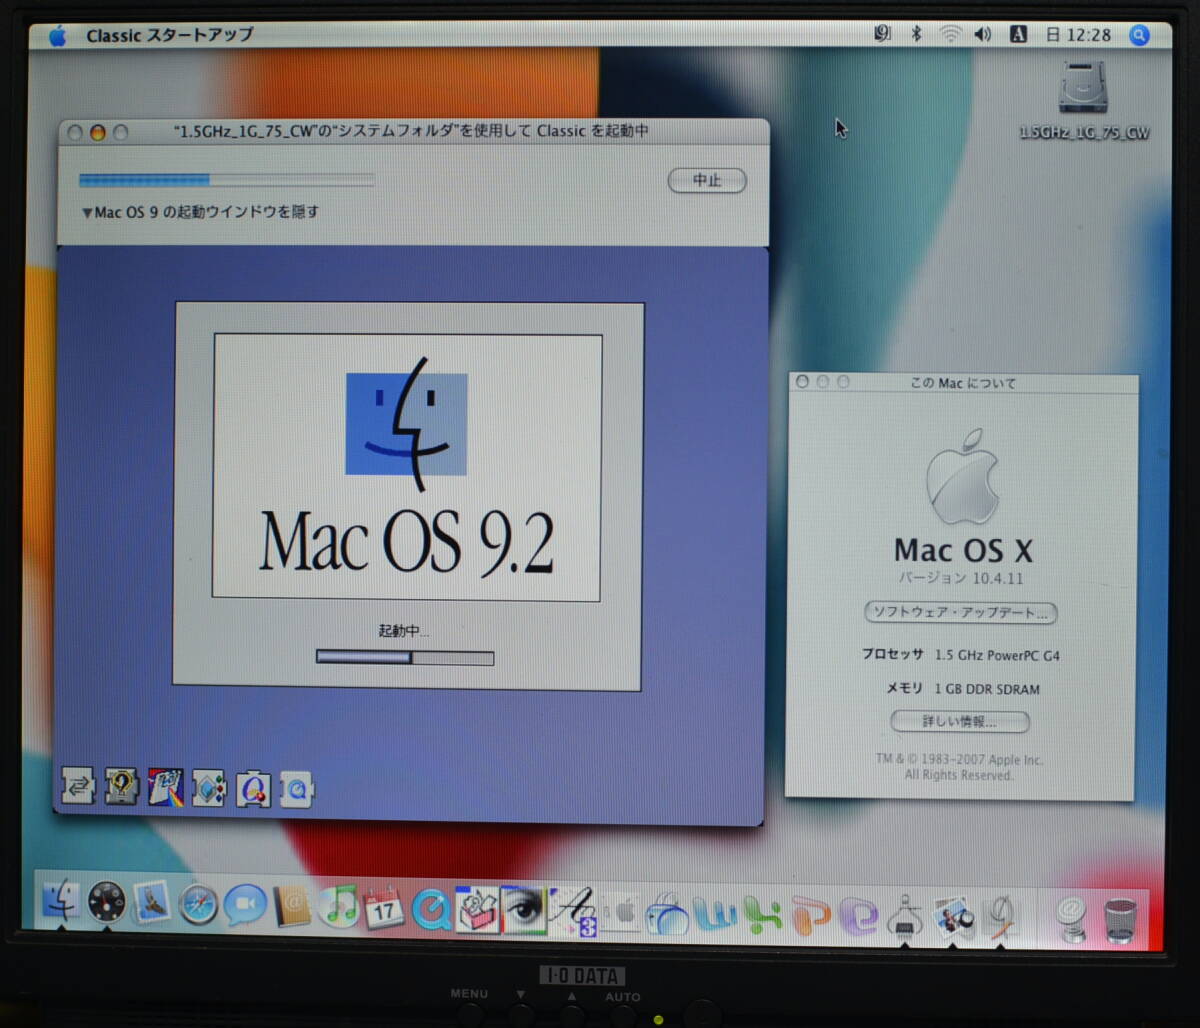Click ソフトウェア・アップデート button
1200x1028 pixels.
960,613
